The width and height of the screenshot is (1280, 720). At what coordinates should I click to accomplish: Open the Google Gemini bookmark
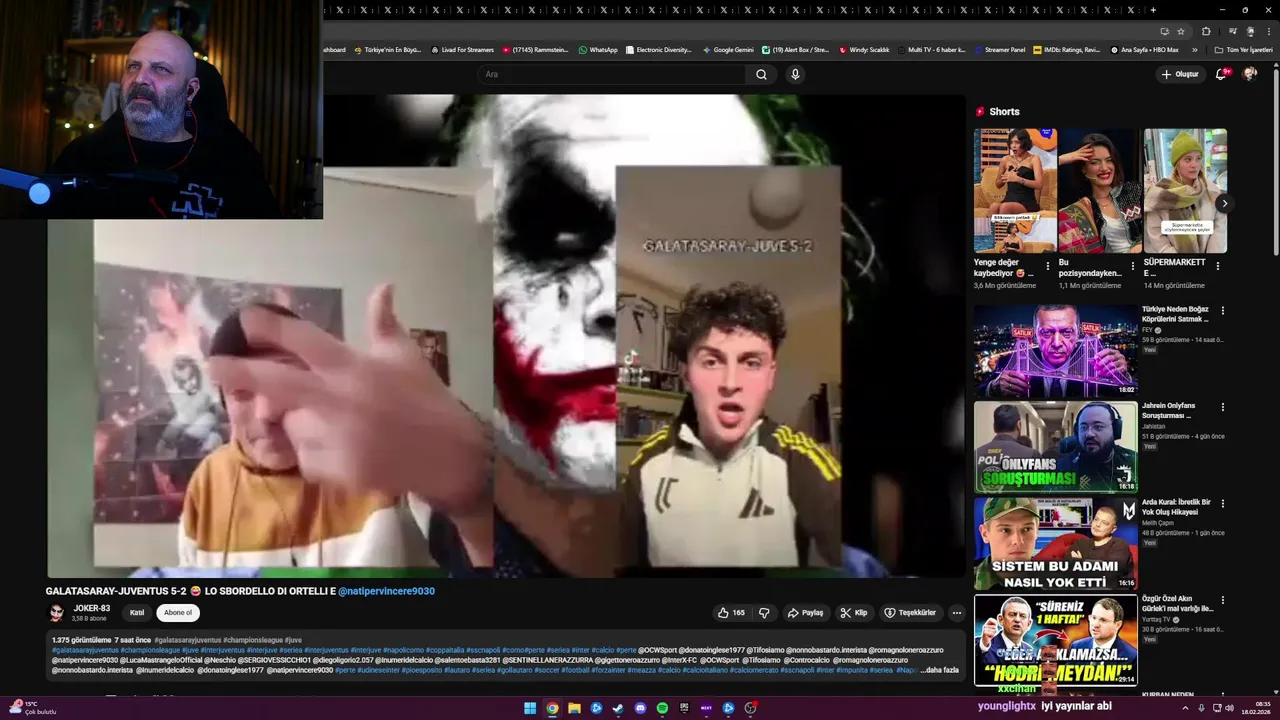point(727,49)
